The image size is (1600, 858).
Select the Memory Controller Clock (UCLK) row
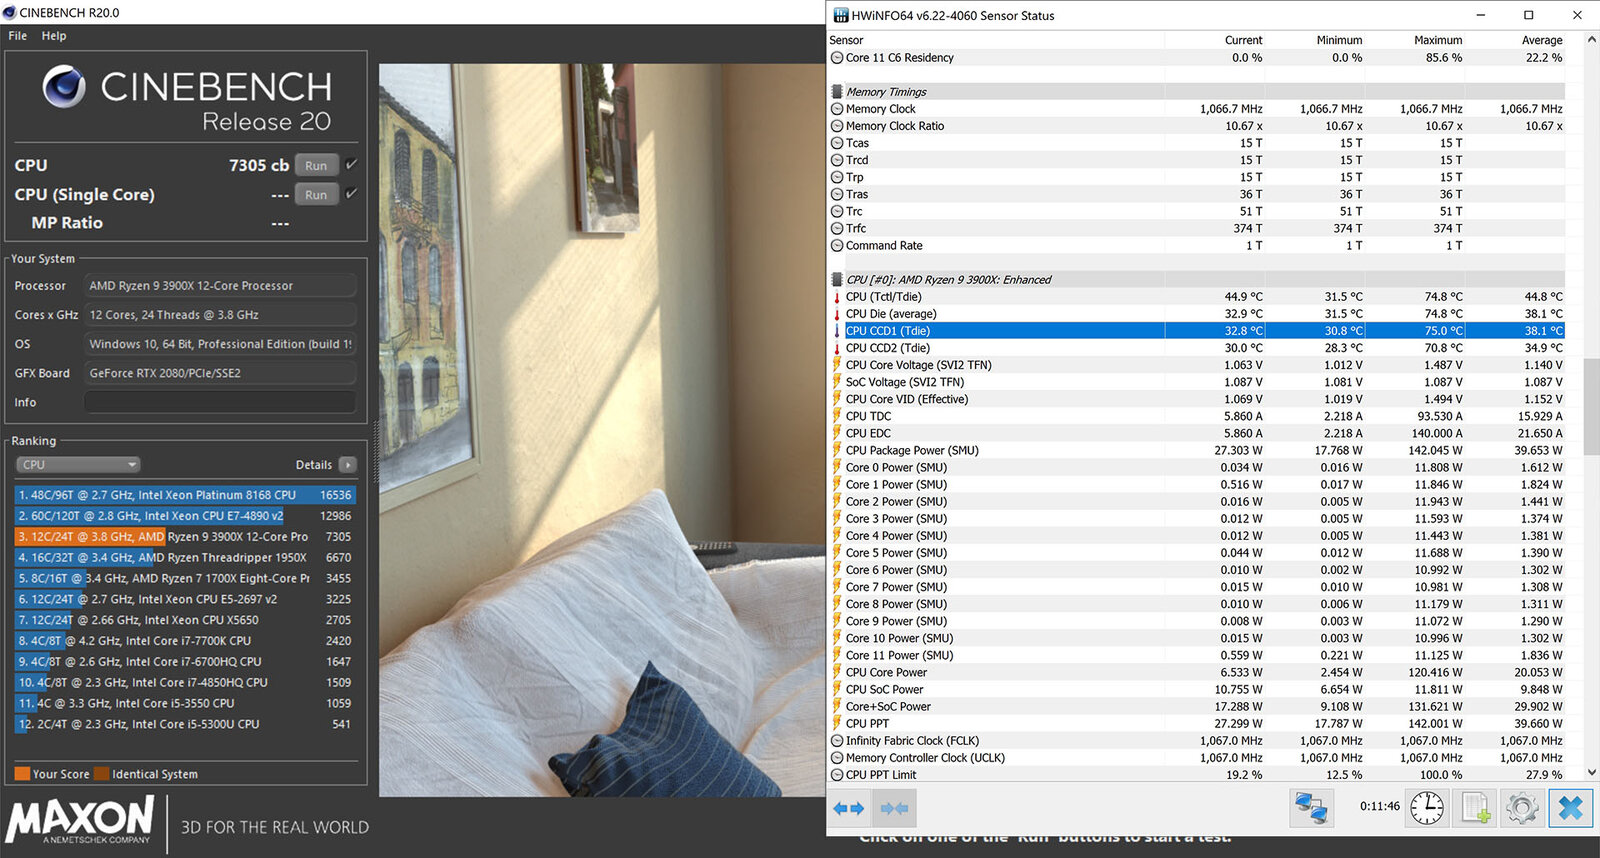(1197, 758)
